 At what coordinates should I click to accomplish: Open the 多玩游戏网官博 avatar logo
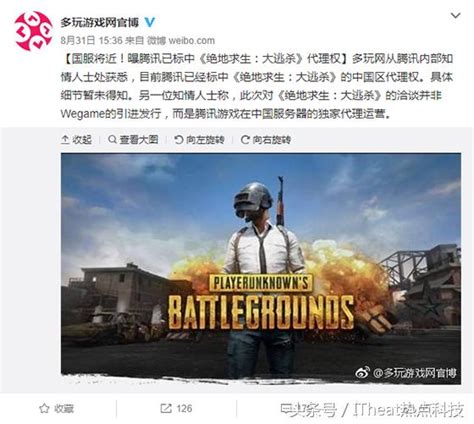pos(34,31)
